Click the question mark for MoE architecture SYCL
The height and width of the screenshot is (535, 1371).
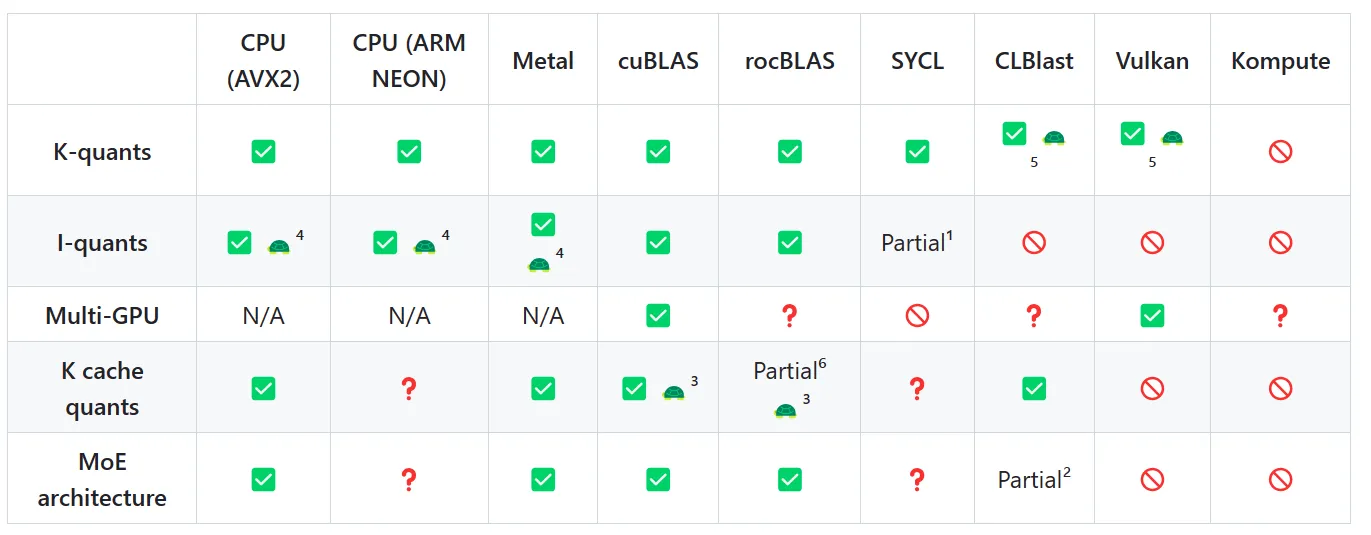coord(917,479)
